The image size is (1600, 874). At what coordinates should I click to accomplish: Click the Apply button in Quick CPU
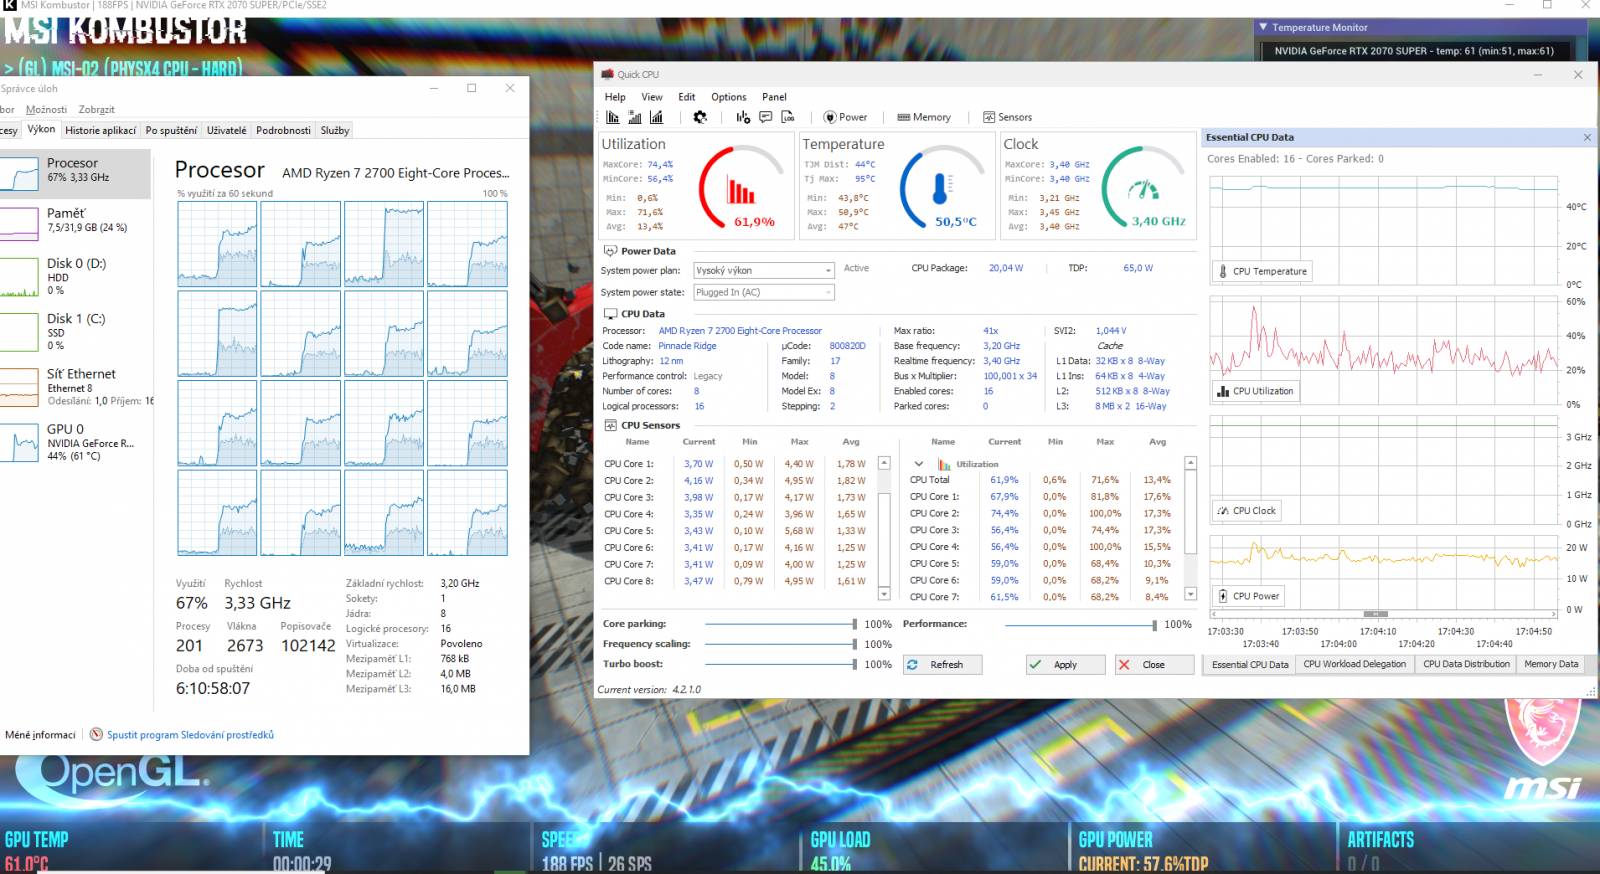pyautogui.click(x=1065, y=665)
